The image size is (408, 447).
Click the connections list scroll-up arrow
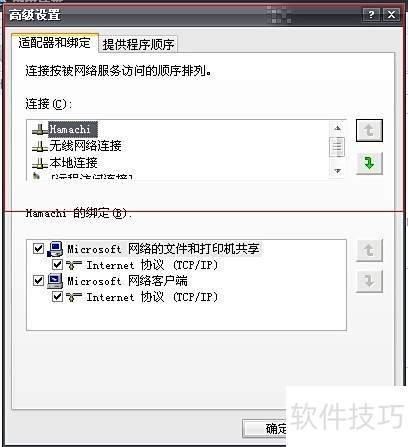click(337, 128)
